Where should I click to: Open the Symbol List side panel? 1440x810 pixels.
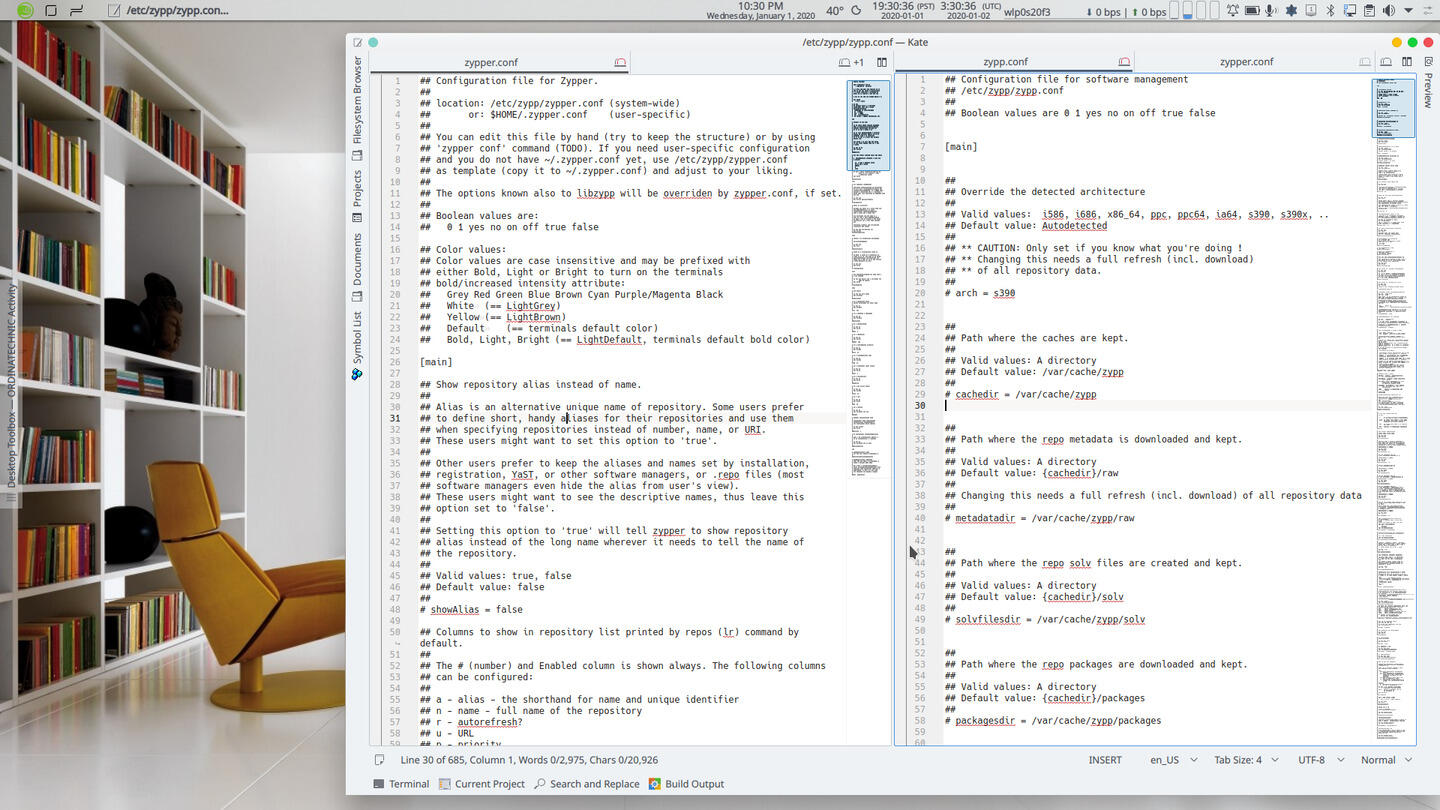pos(357,345)
